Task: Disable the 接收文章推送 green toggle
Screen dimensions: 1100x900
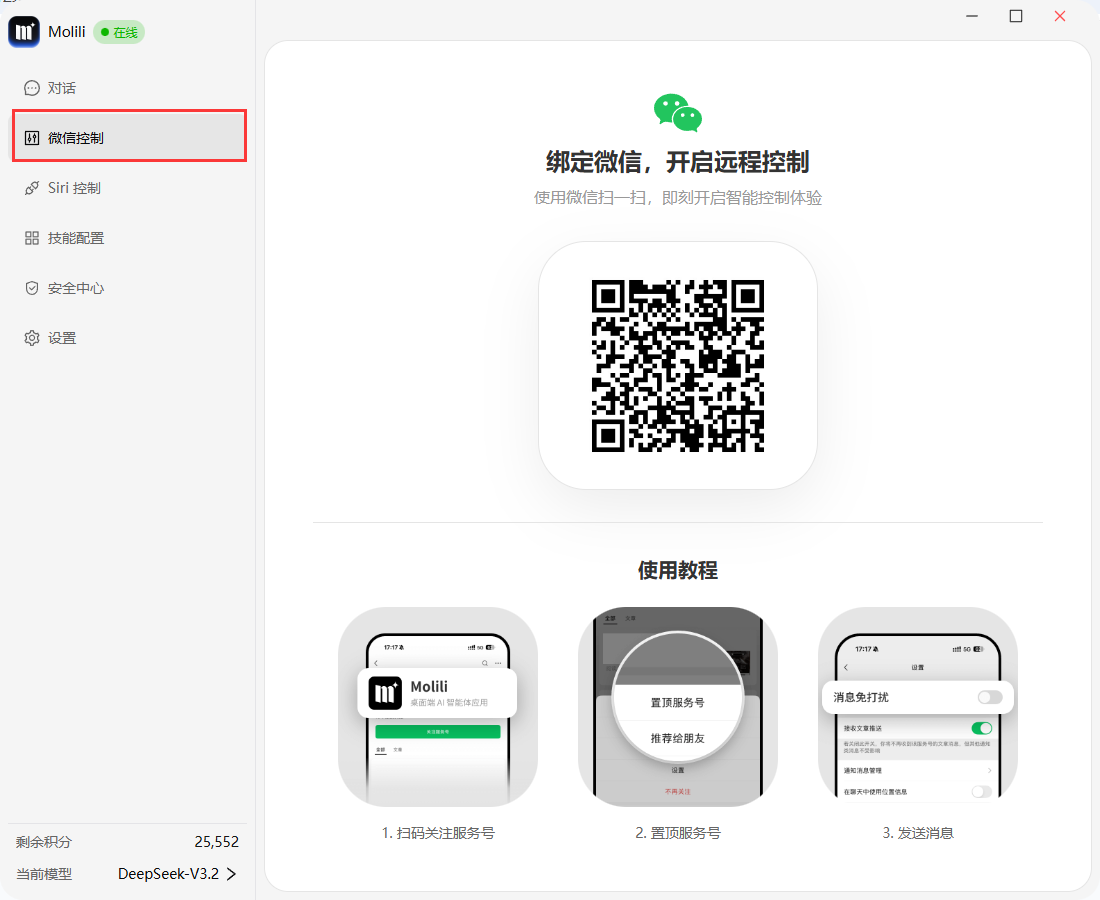Action: point(980,728)
